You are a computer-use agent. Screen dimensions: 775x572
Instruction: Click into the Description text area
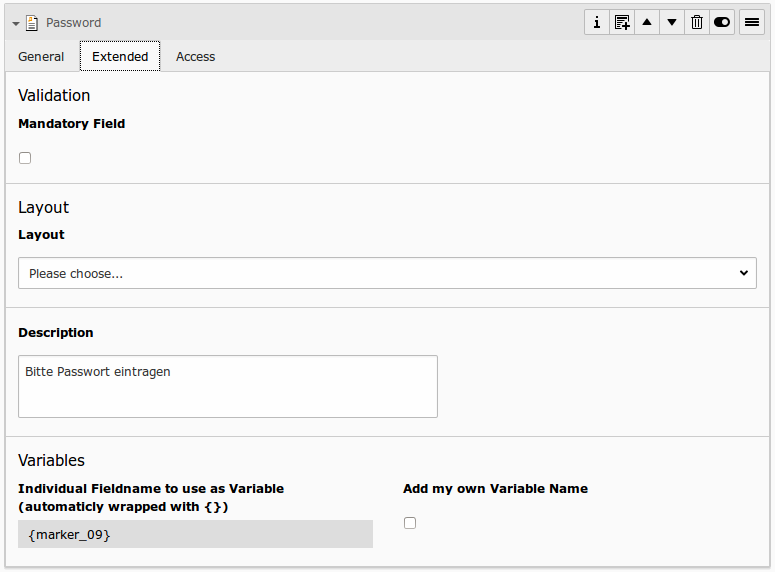(228, 386)
